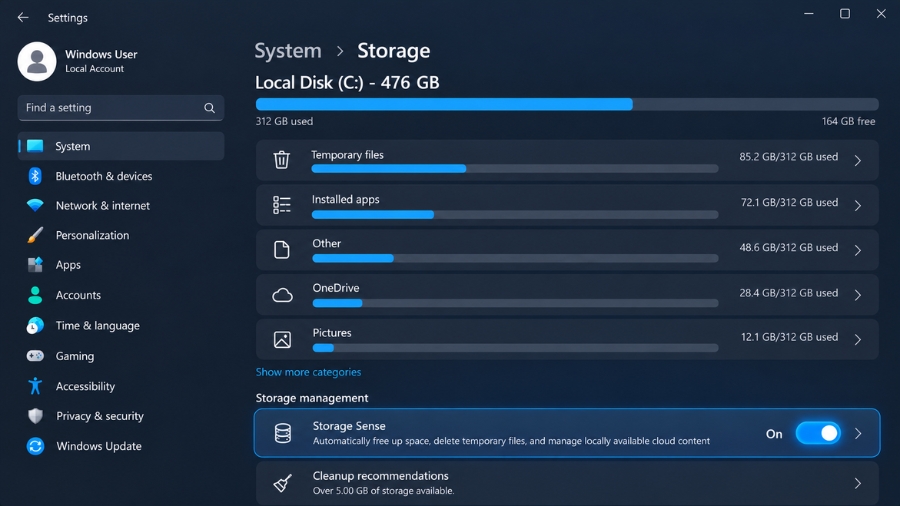Click Show more categories link
The image size is (900, 506).
tap(308, 372)
